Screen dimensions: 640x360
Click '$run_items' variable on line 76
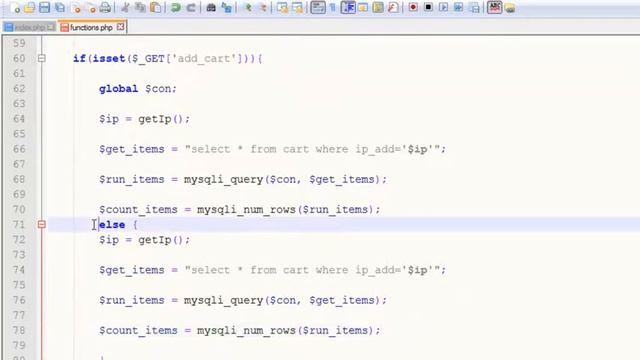[131, 300]
